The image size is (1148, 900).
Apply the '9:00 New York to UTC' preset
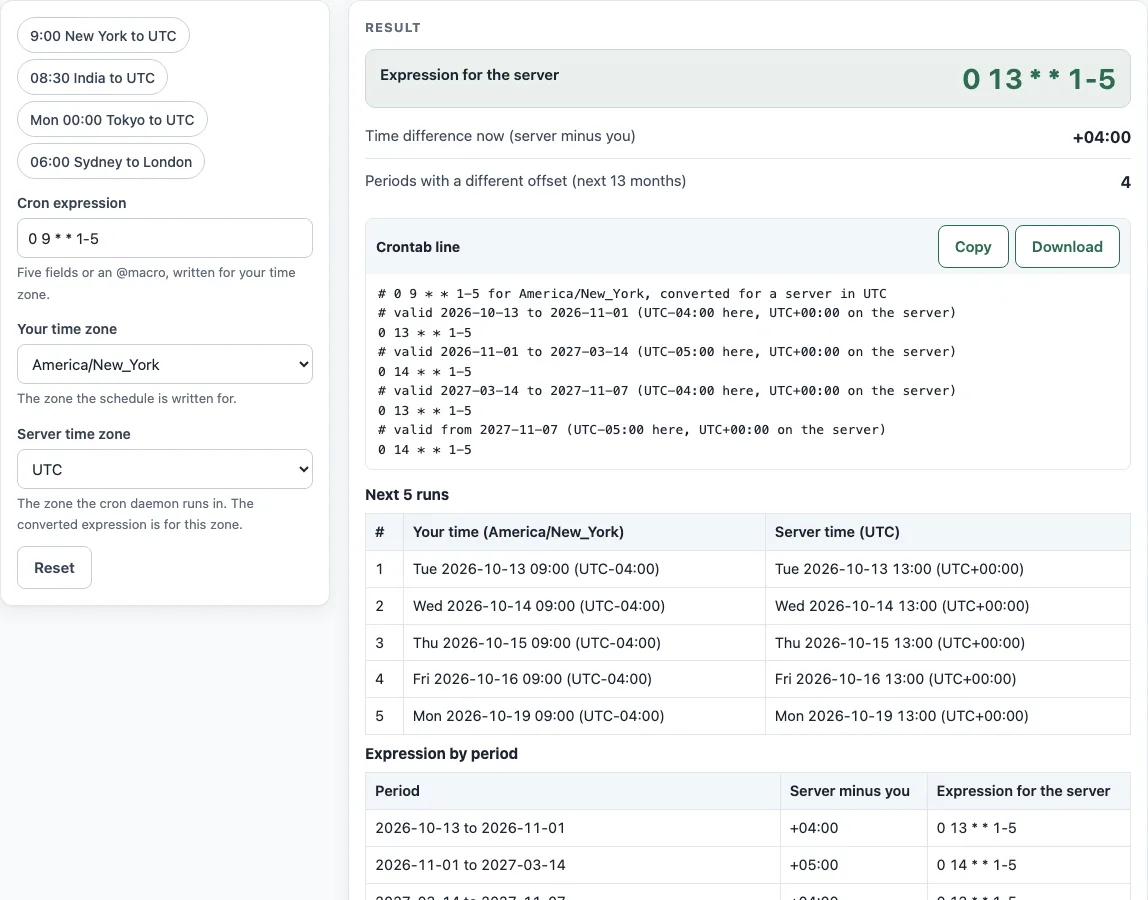(x=103, y=36)
